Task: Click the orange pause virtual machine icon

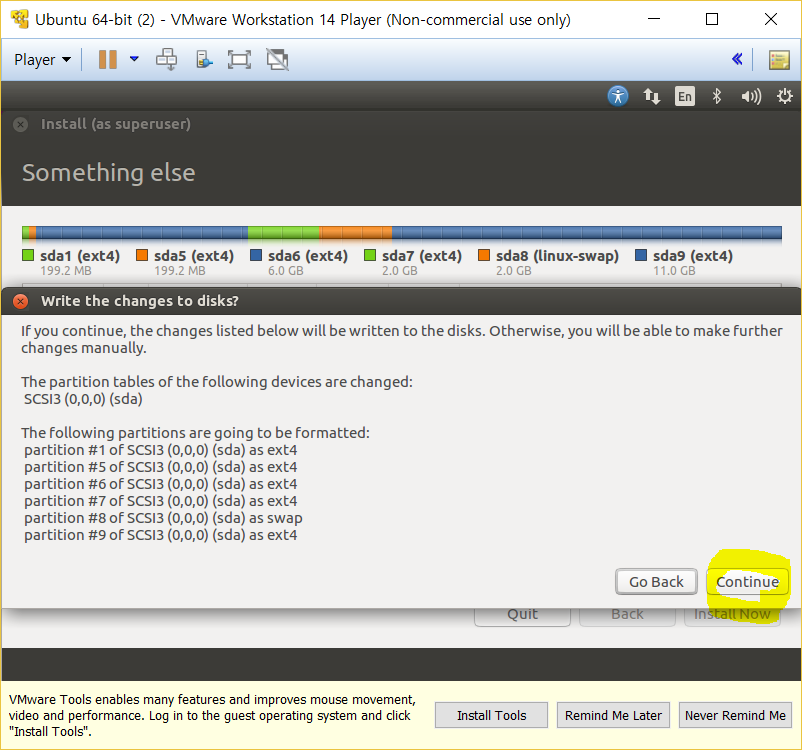Action: [x=107, y=60]
